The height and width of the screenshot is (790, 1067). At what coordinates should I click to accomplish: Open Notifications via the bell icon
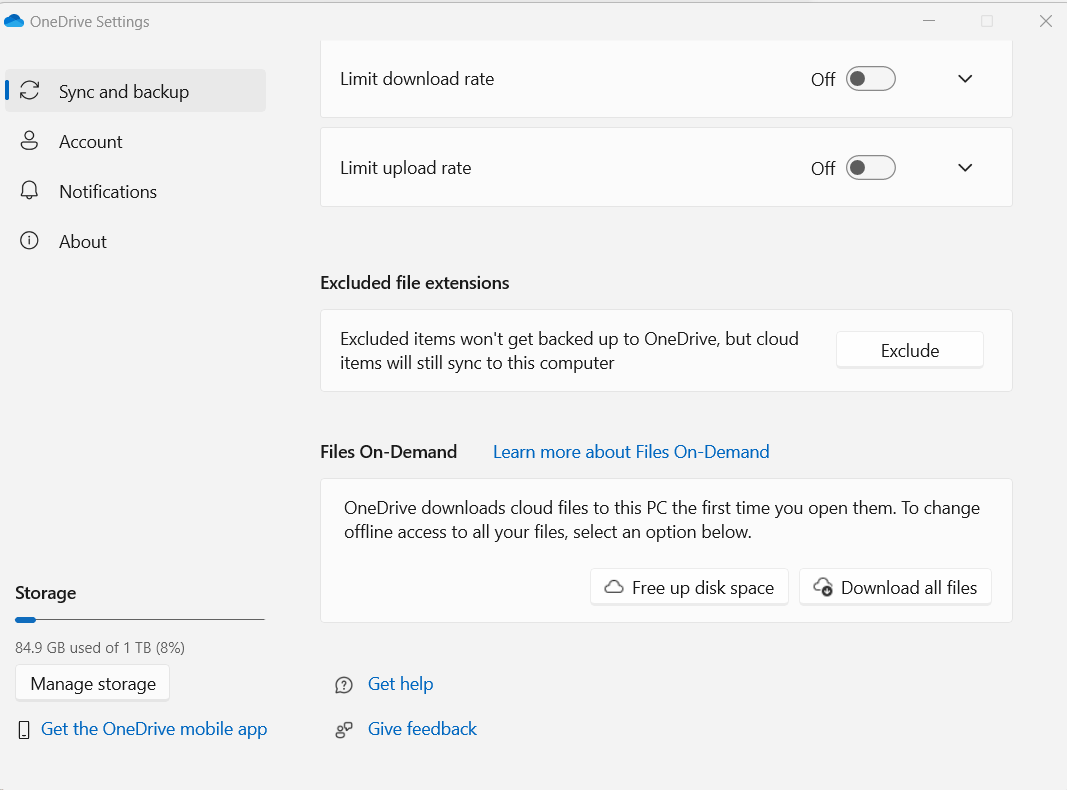(x=29, y=191)
